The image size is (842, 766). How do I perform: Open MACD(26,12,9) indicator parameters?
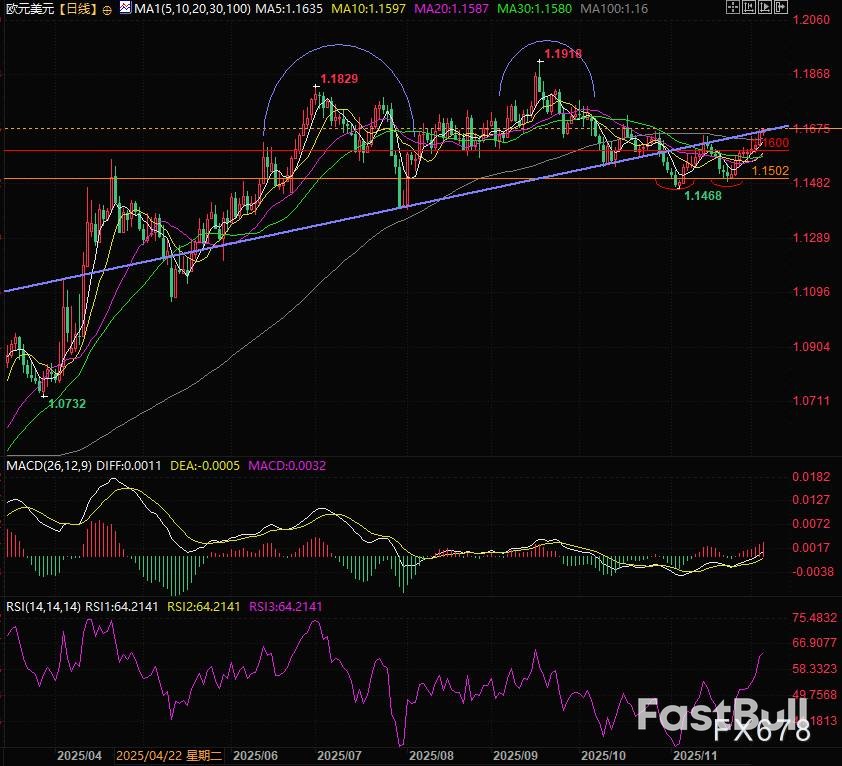49,465
